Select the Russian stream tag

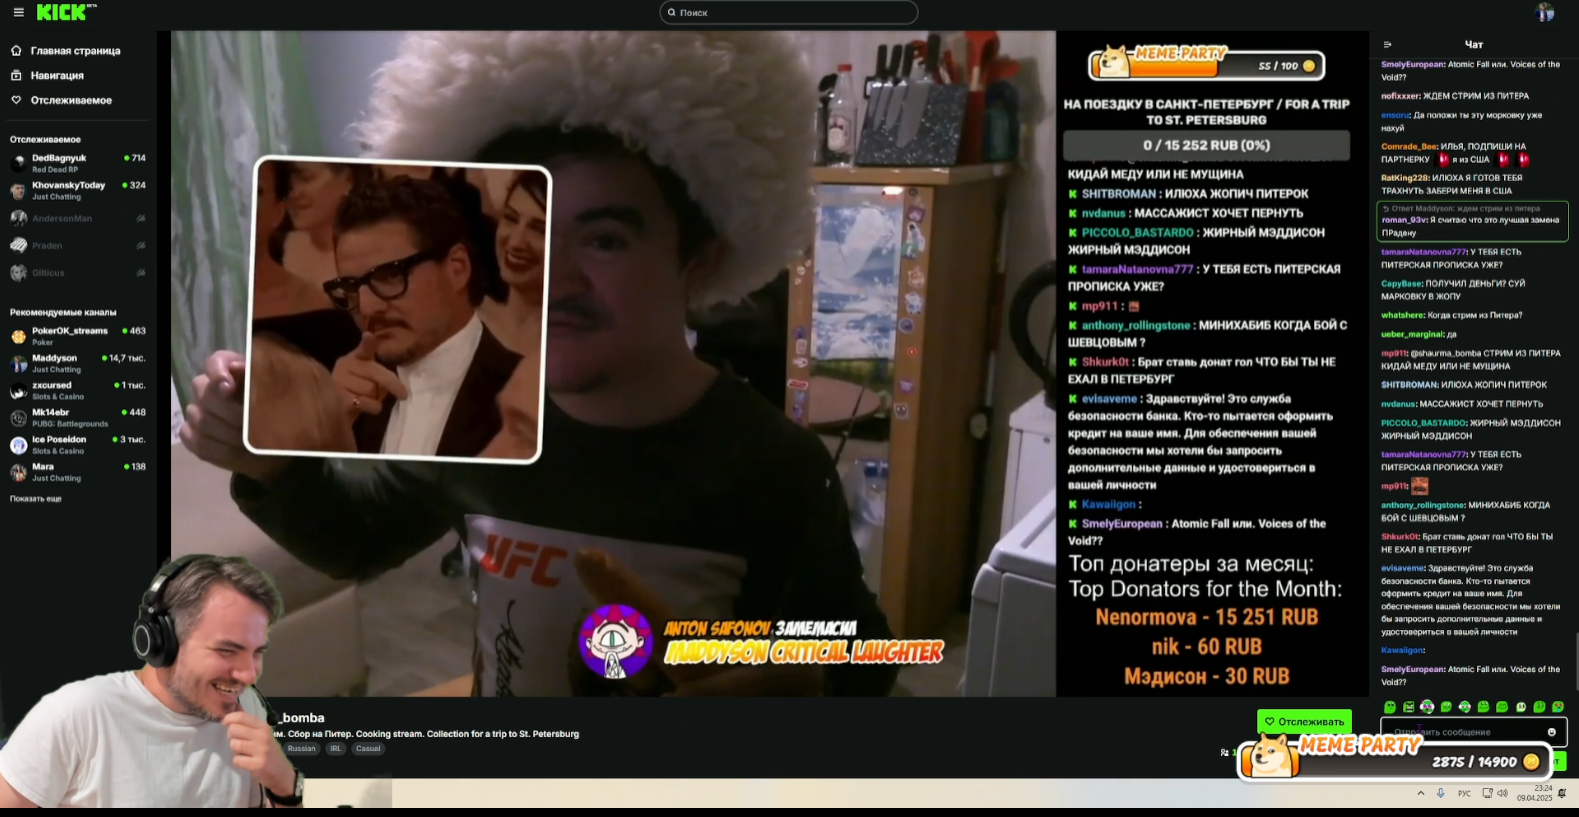pyautogui.click(x=301, y=748)
